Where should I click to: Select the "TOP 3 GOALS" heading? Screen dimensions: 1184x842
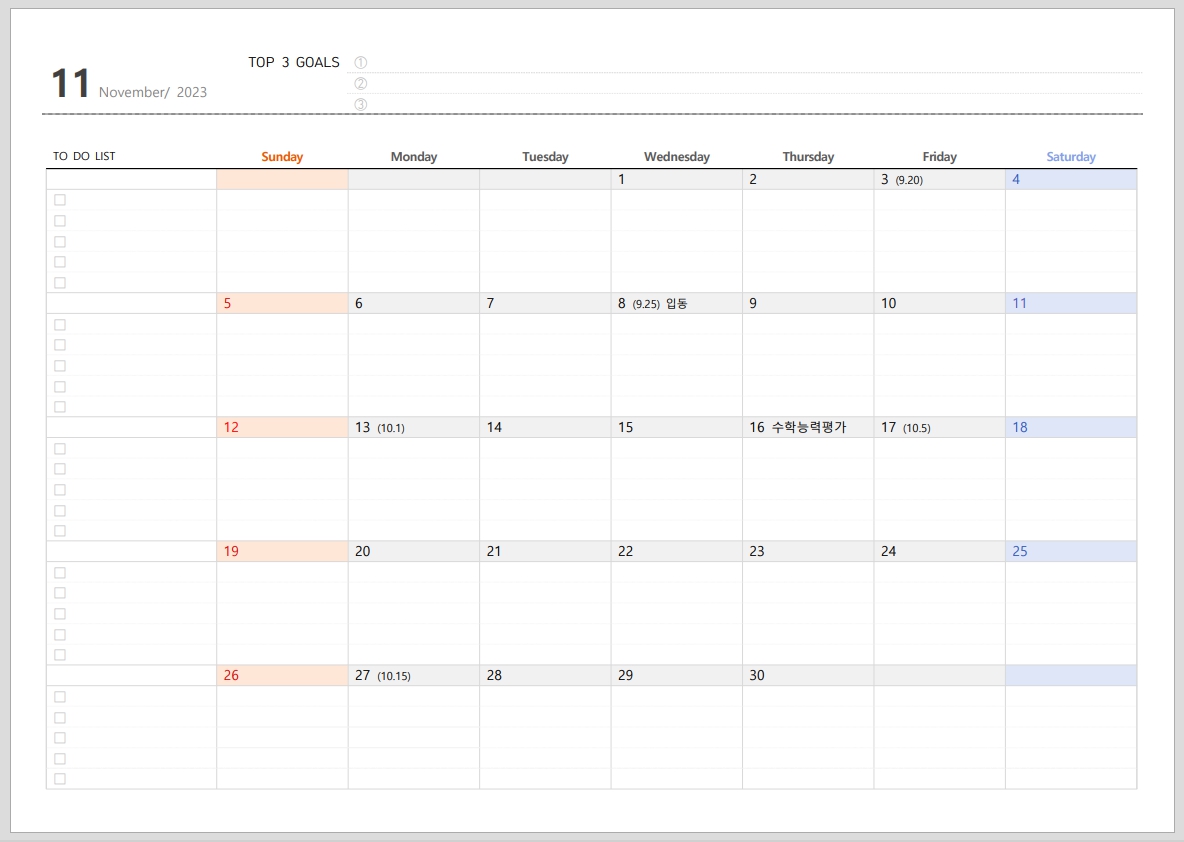(294, 62)
